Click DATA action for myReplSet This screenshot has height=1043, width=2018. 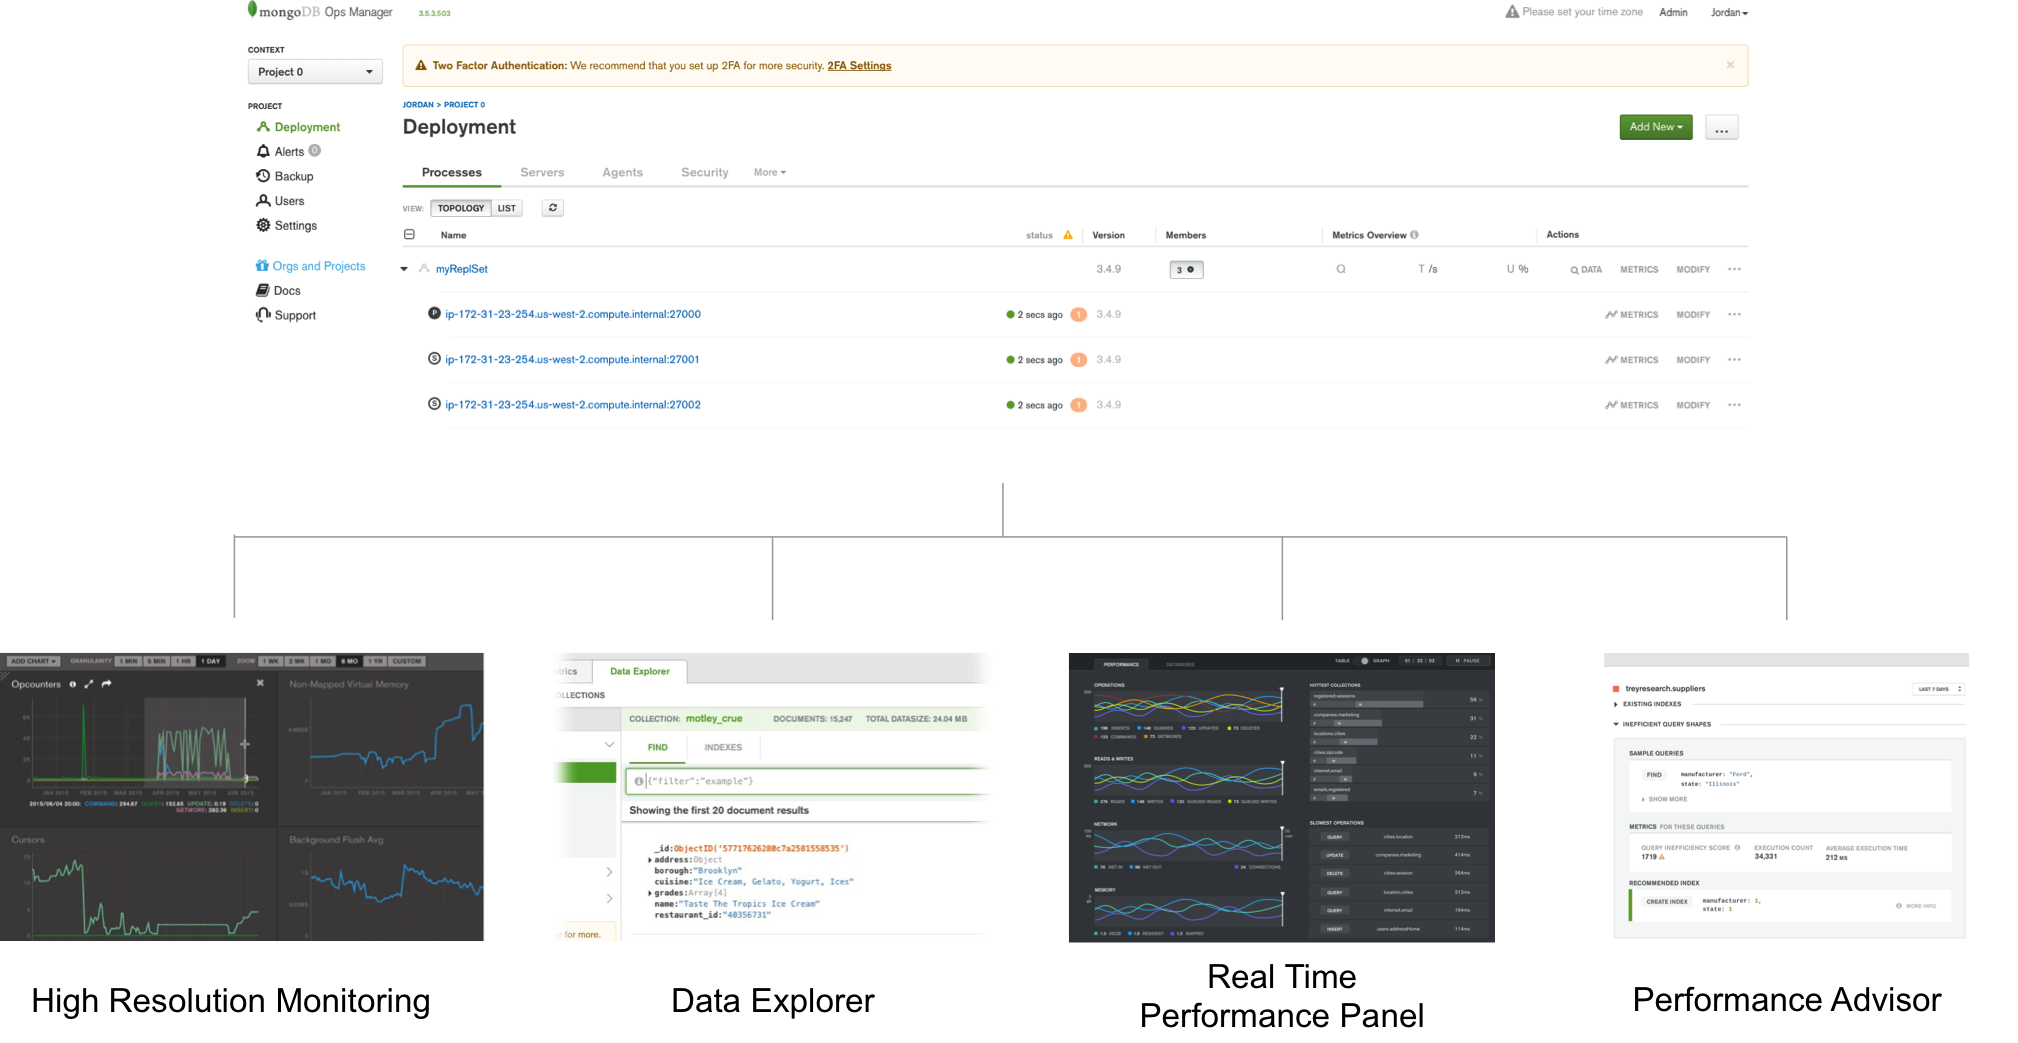click(x=1586, y=270)
